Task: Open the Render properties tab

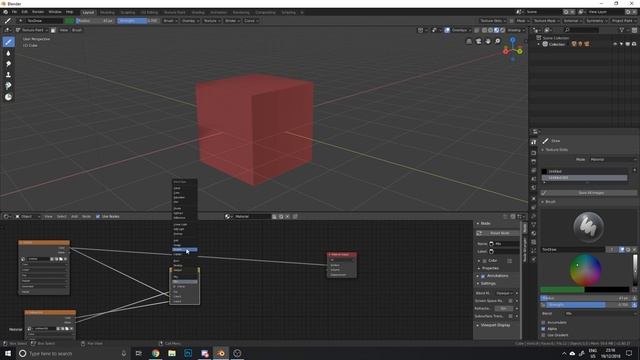Action: 533,153
